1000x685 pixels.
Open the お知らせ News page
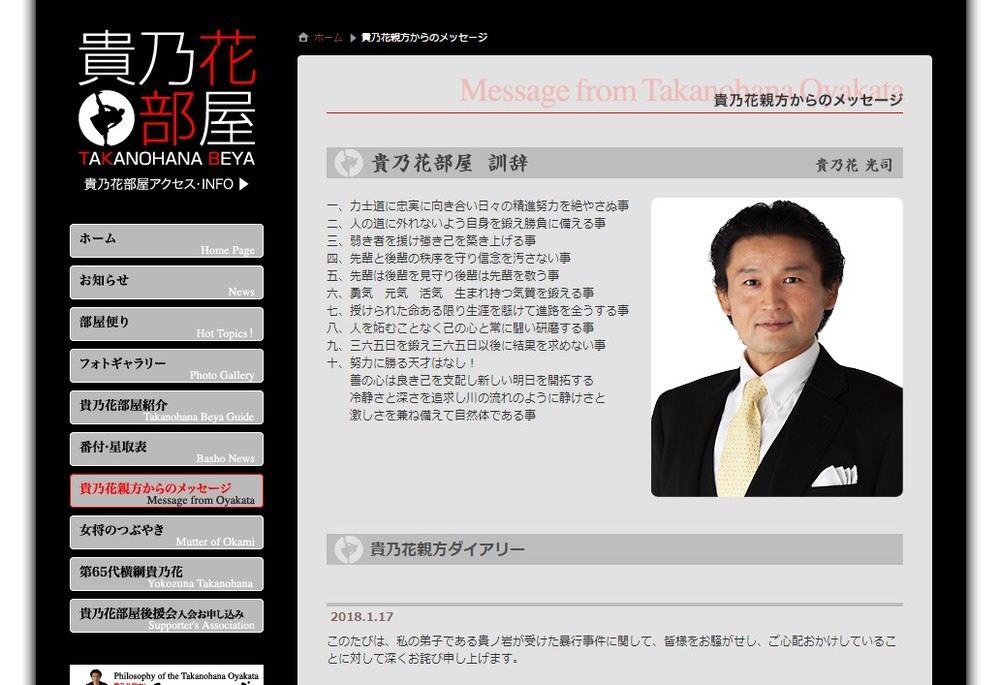[x=166, y=282]
